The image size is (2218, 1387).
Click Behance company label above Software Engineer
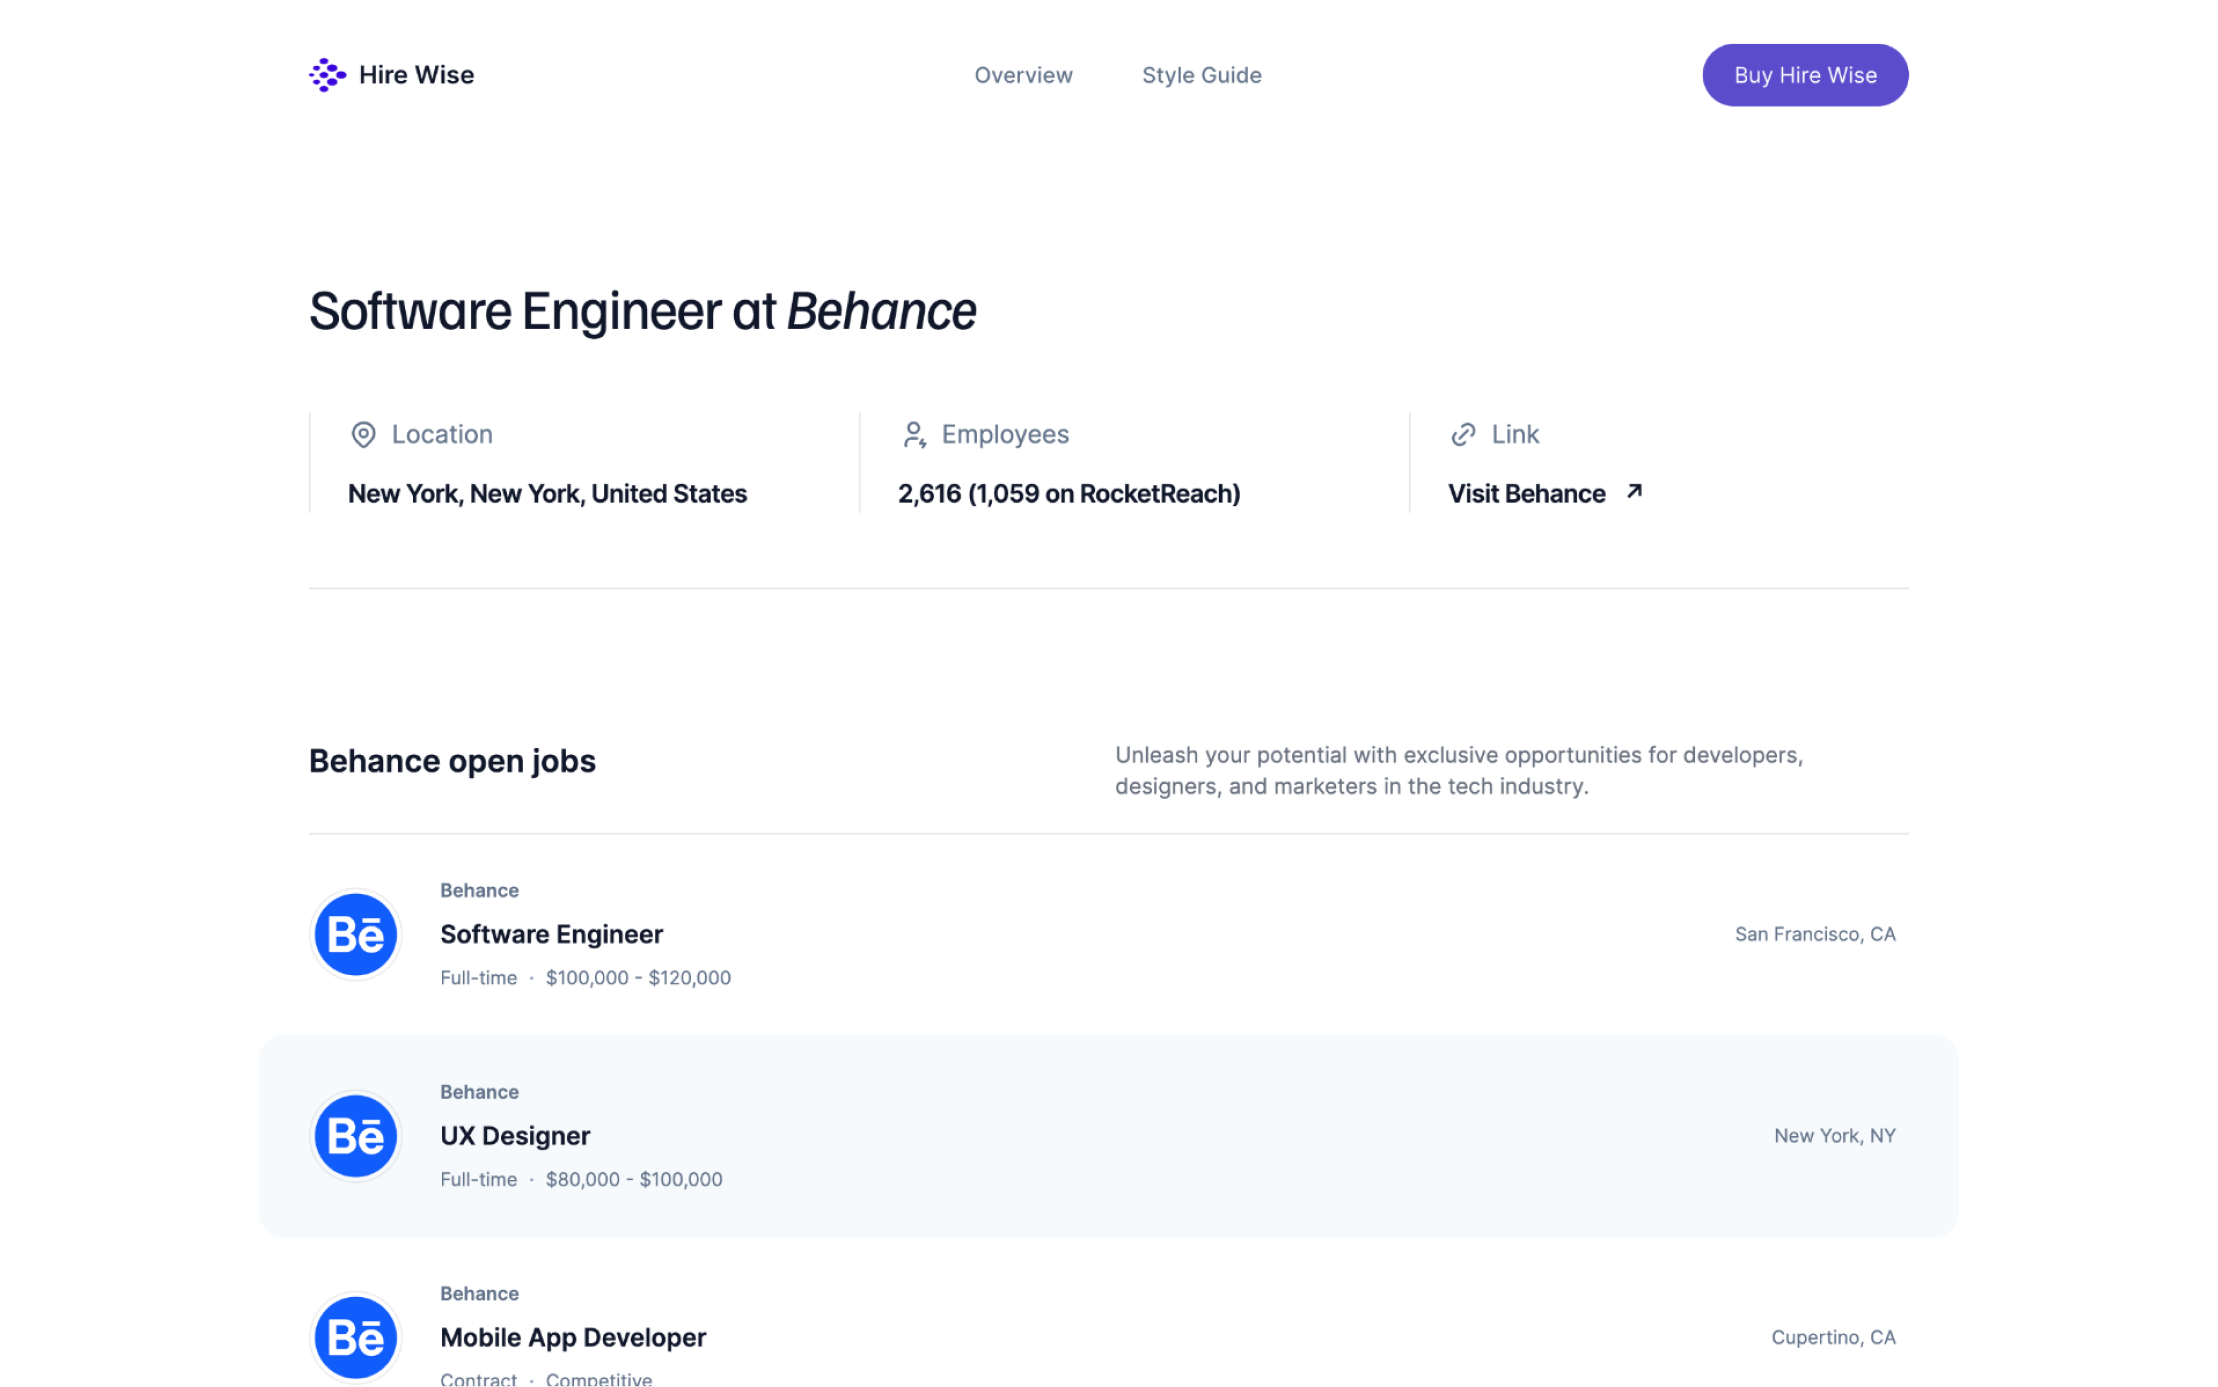479,890
